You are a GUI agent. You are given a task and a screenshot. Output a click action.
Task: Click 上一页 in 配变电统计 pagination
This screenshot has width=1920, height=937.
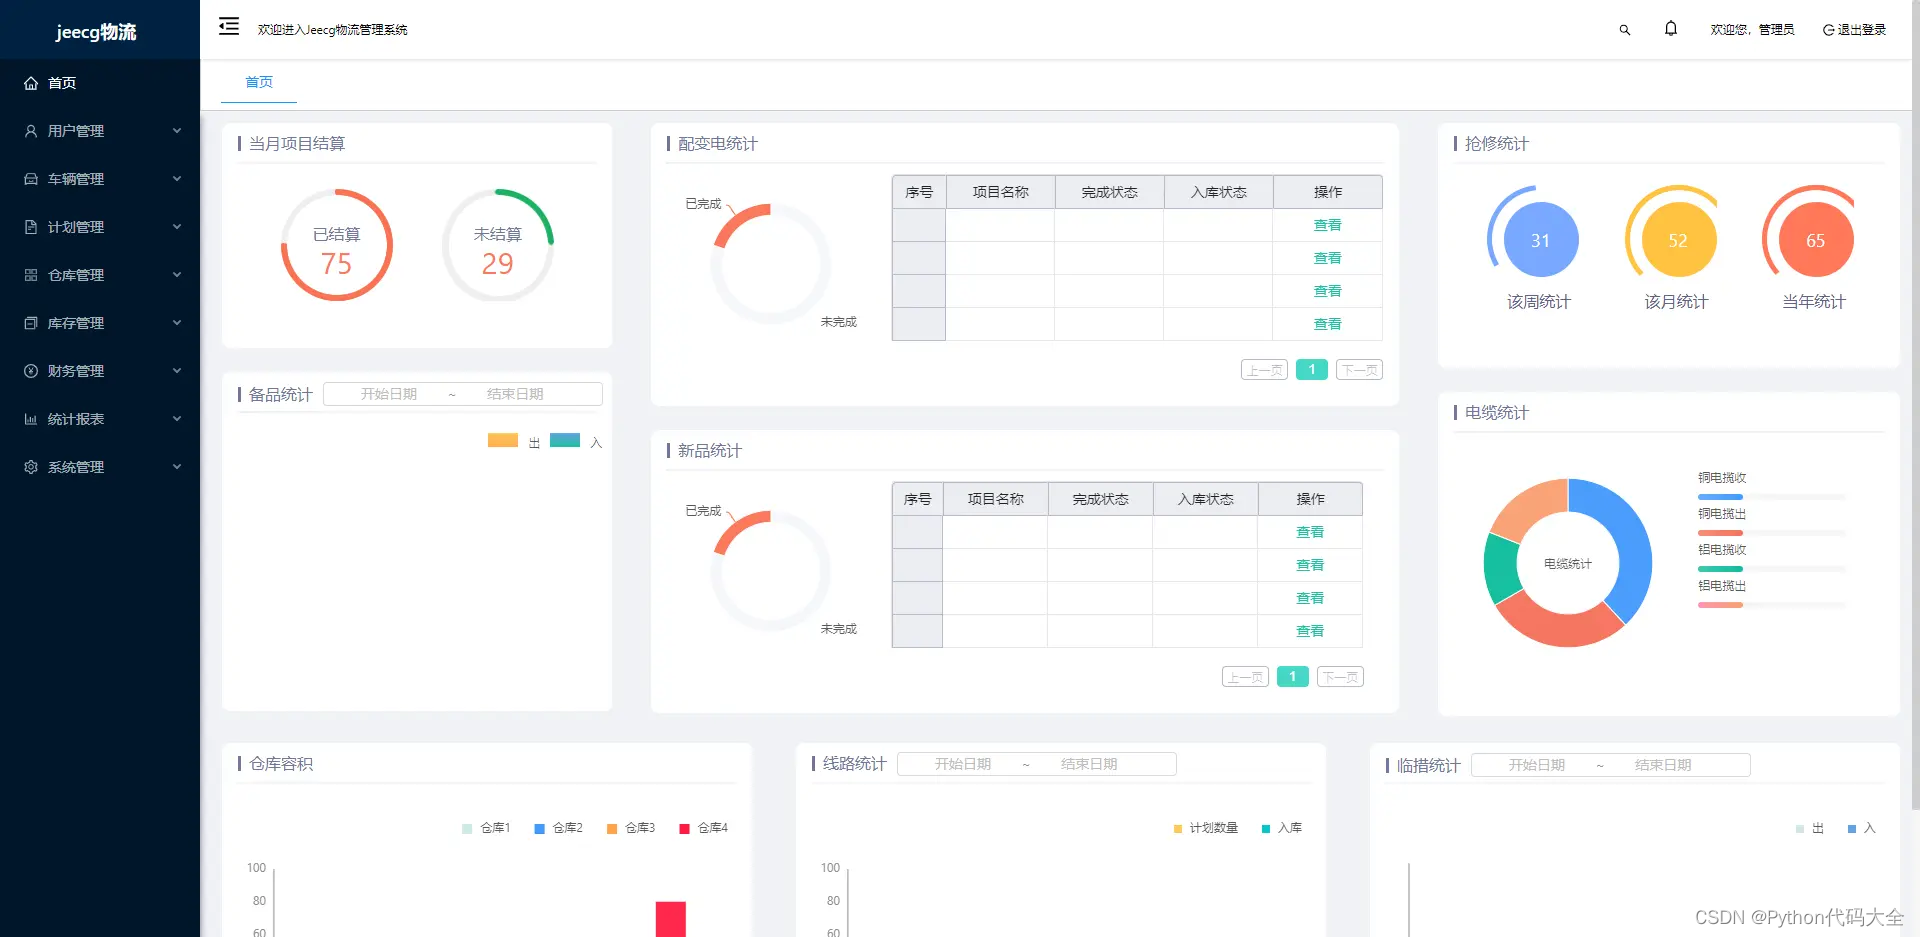click(1264, 370)
